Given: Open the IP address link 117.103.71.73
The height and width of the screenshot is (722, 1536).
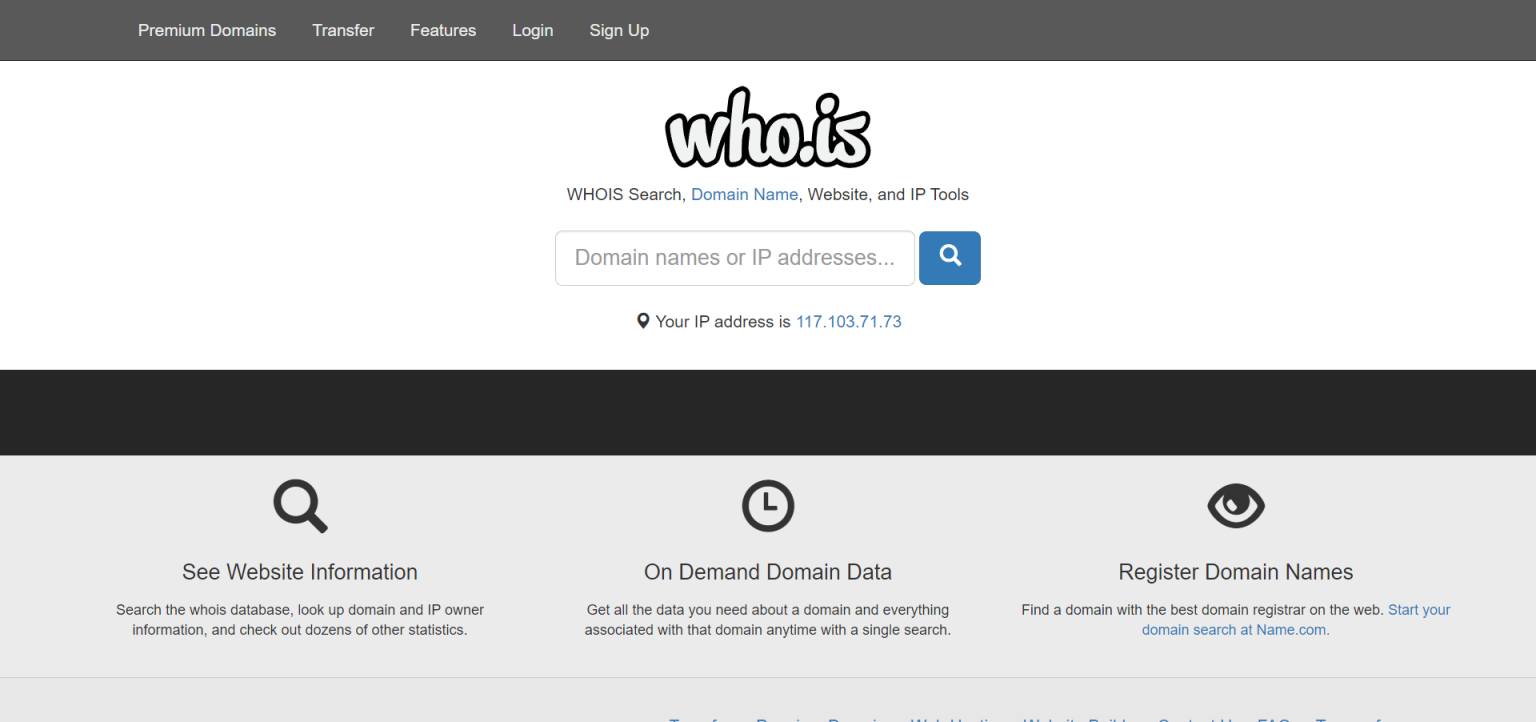Looking at the screenshot, I should coord(849,321).
